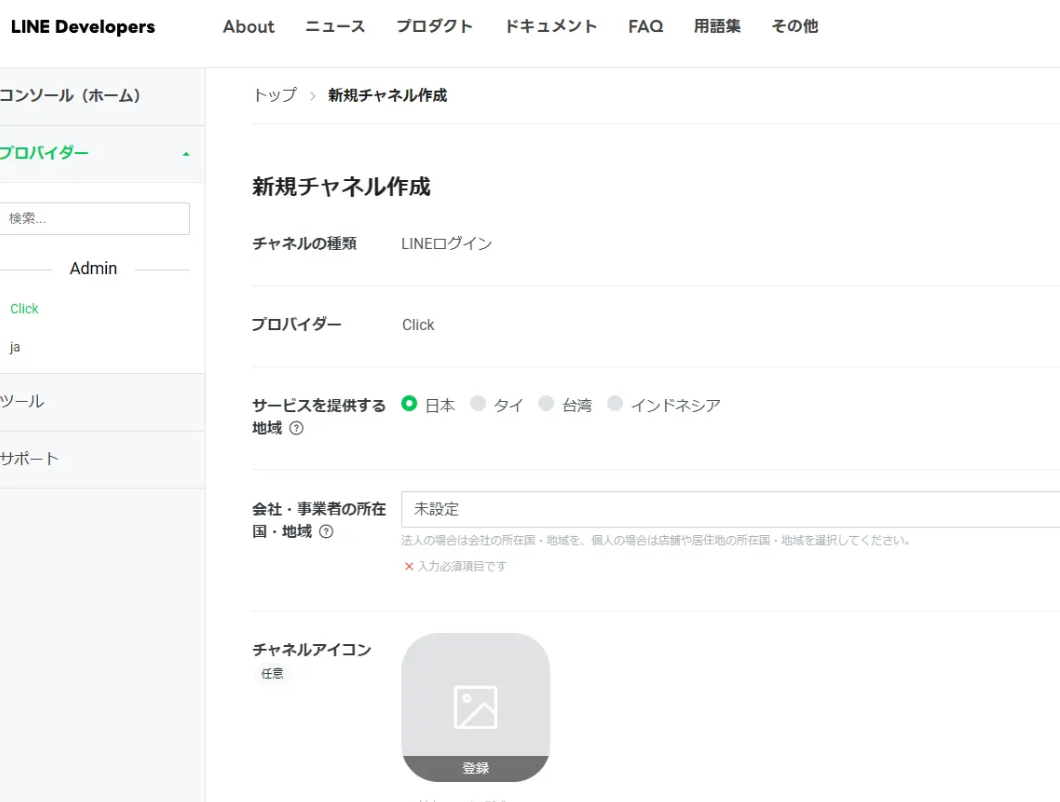This screenshot has width=1060, height=802.
Task: Open the ニュース menu item
Action: point(335,26)
